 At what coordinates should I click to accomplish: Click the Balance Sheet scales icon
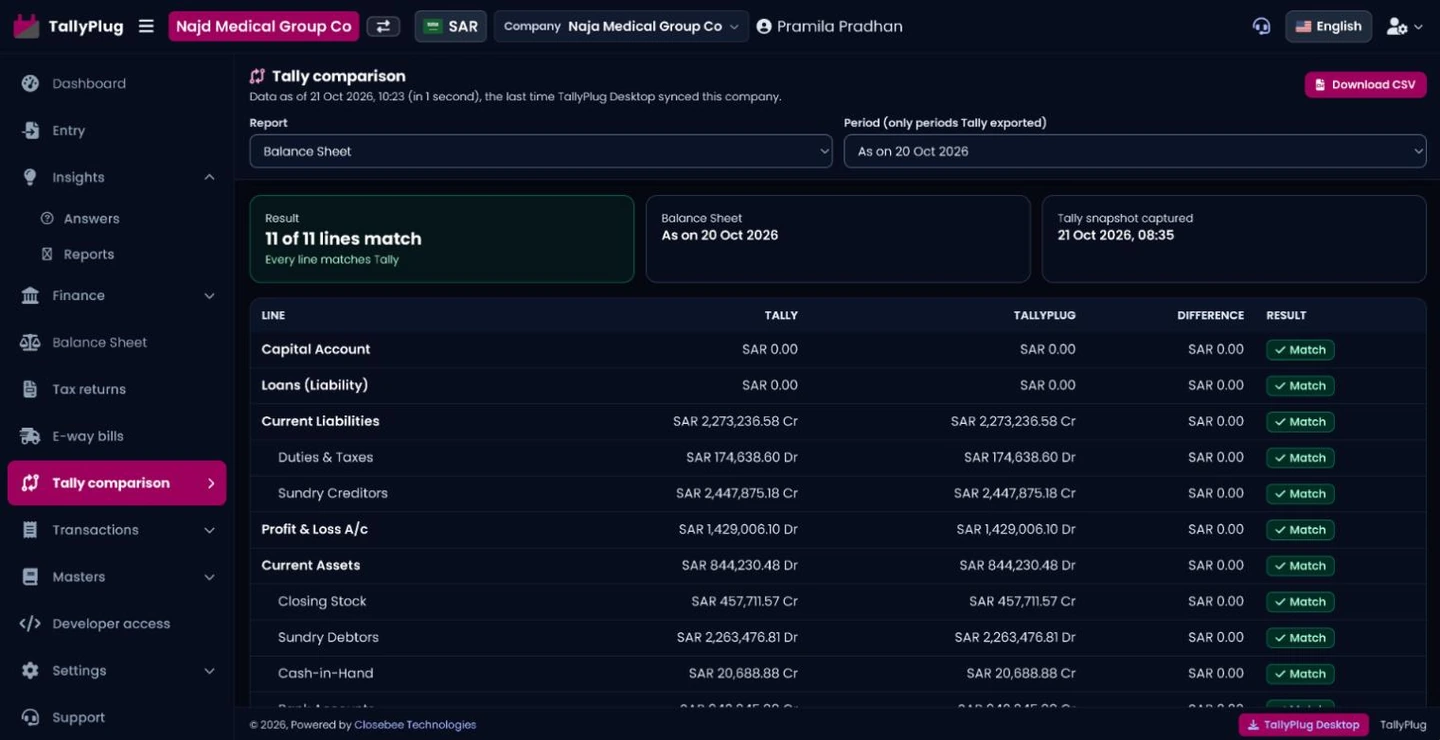pos(30,342)
